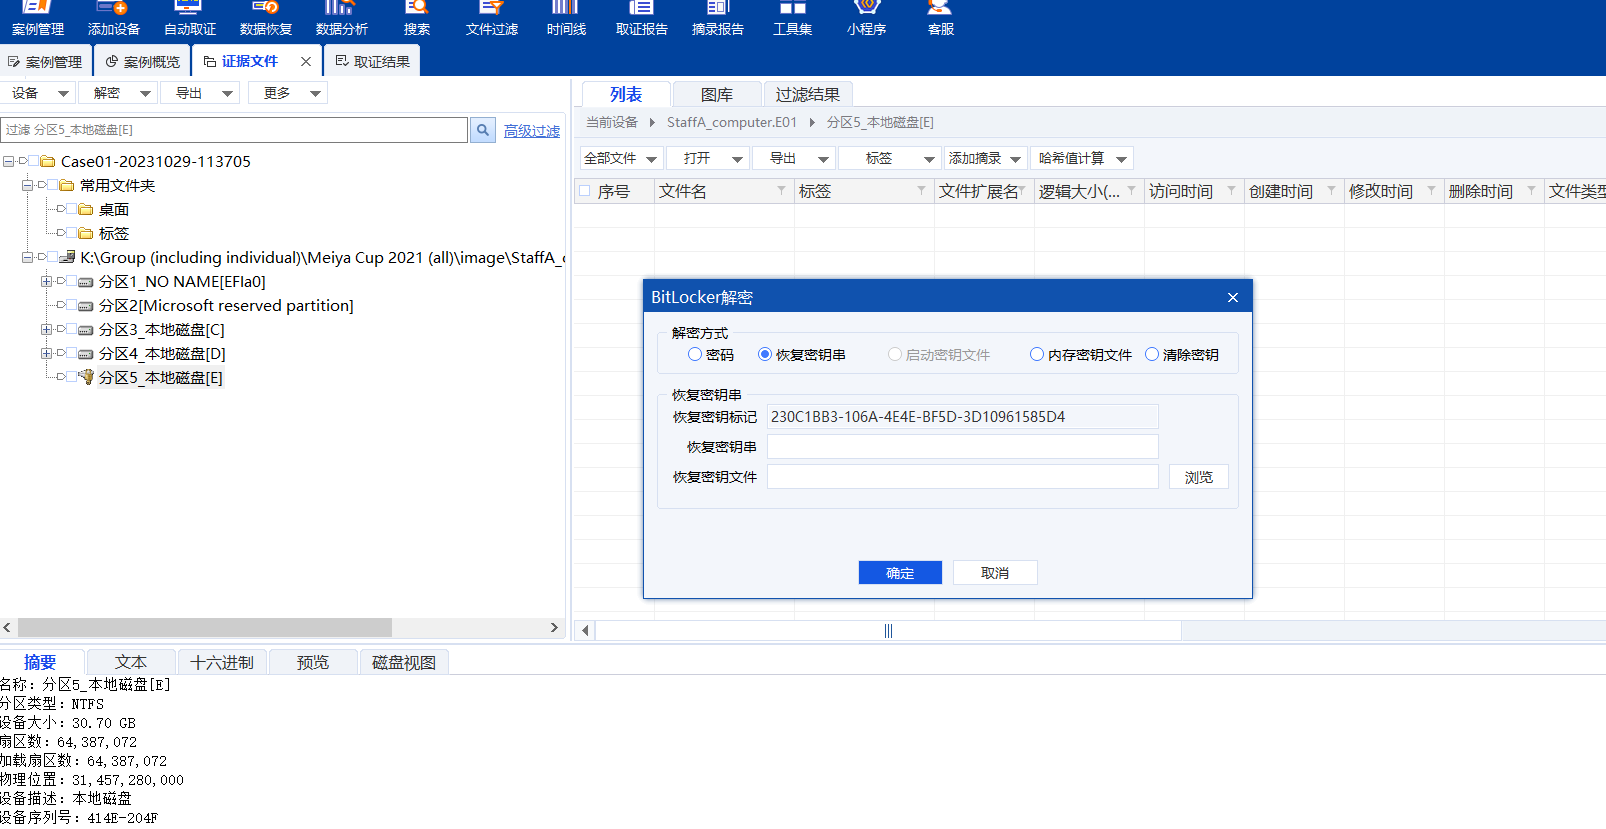Open 客服 support from the toolbar
This screenshot has height=829, width=1606.
[940, 19]
